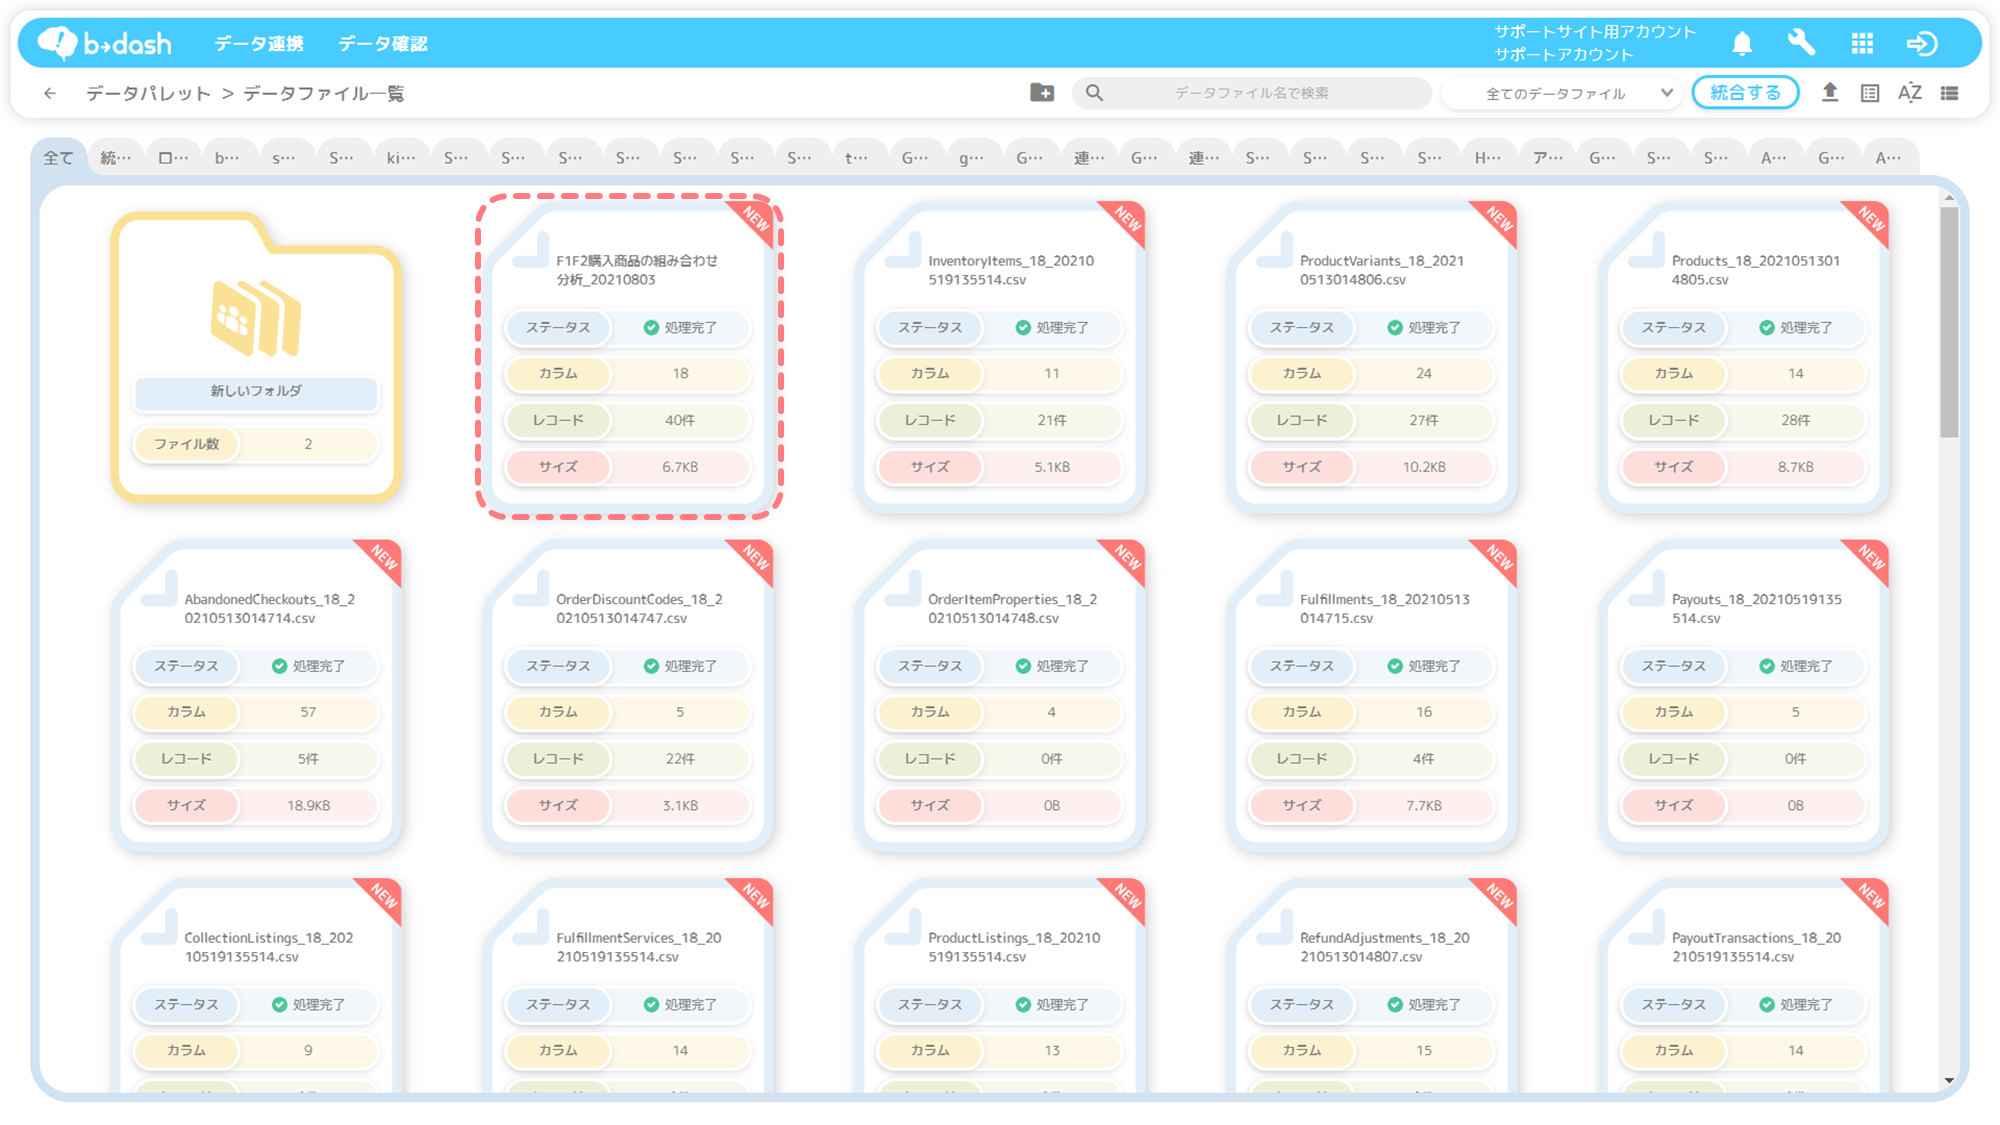Select the ア… tab
Screen dimensions: 2000x1125
coord(1547,158)
